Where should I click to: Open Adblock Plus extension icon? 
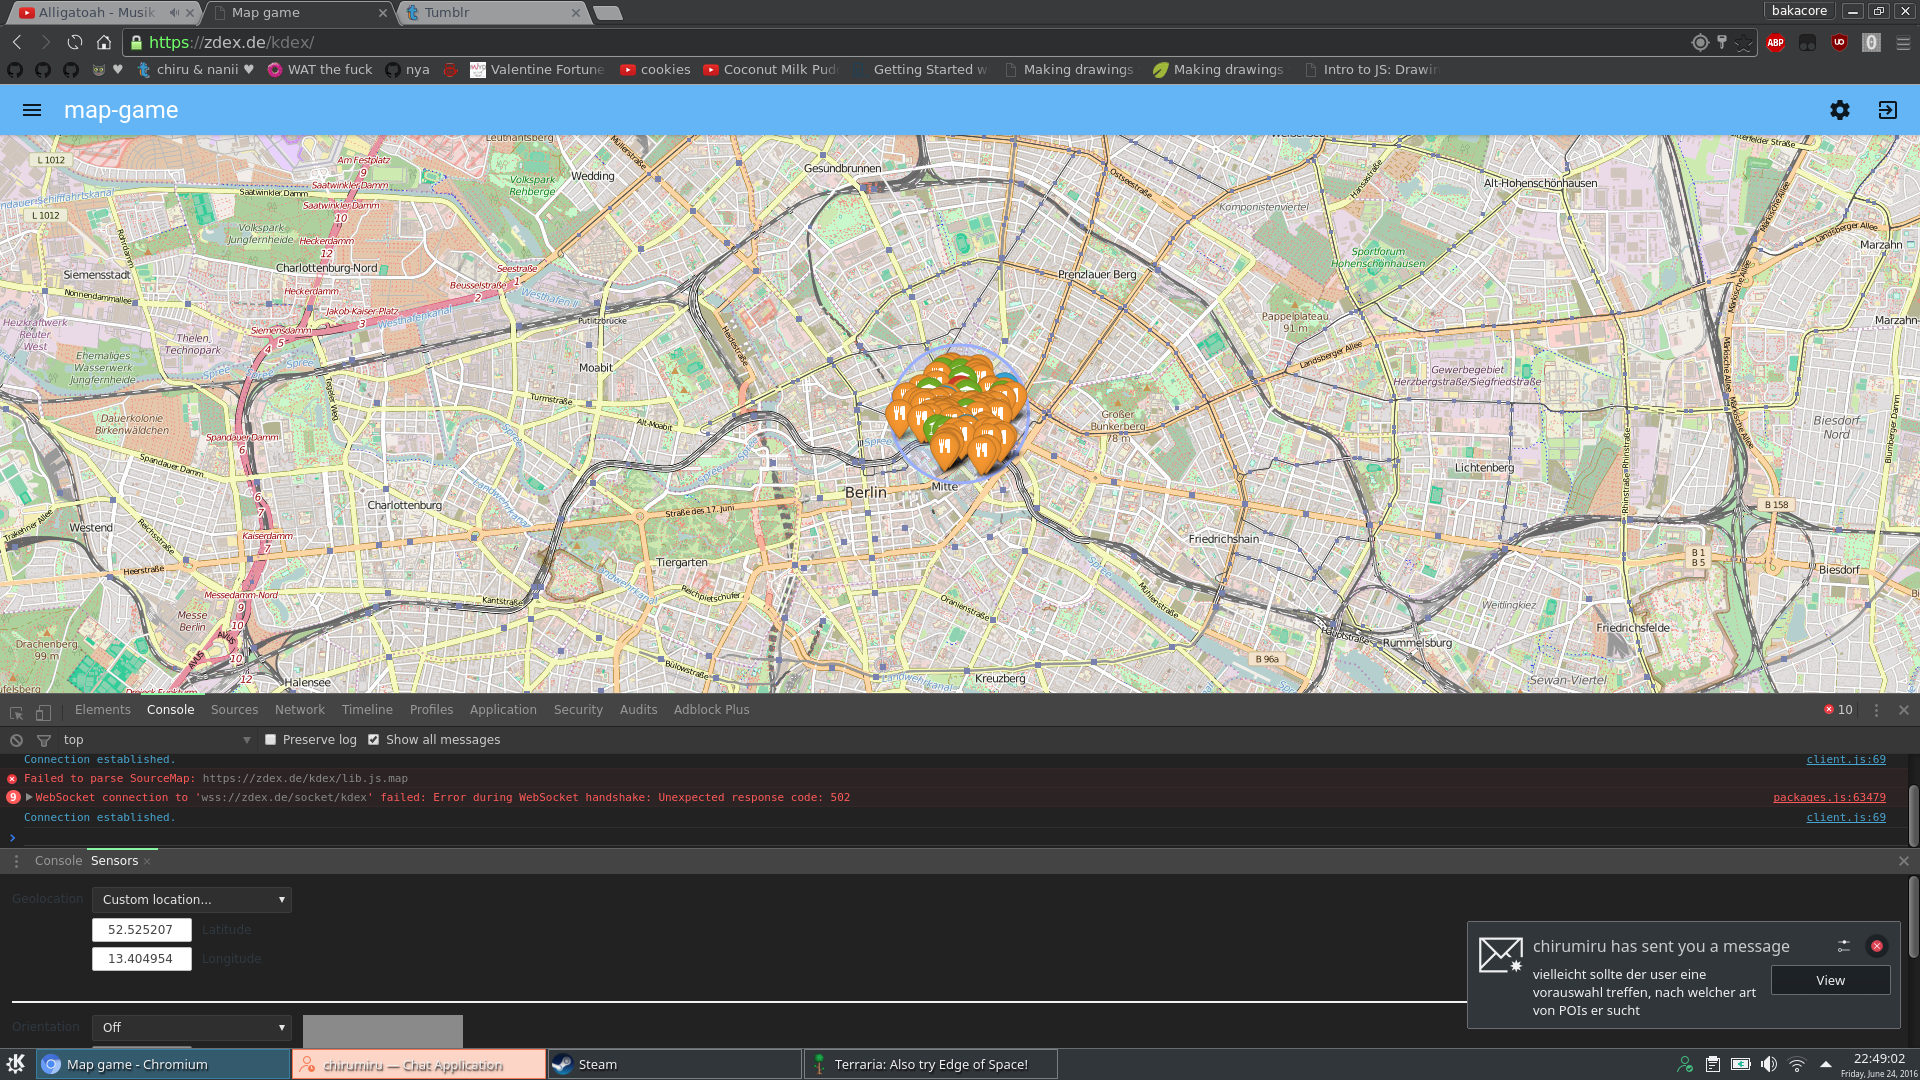pos(1776,42)
